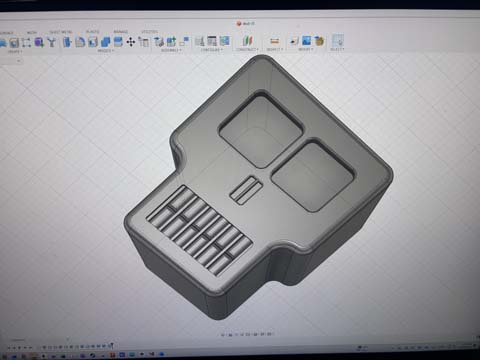This screenshot has height=360, width=480.
Task: Activate the Select tool icon
Action: tap(338, 40)
